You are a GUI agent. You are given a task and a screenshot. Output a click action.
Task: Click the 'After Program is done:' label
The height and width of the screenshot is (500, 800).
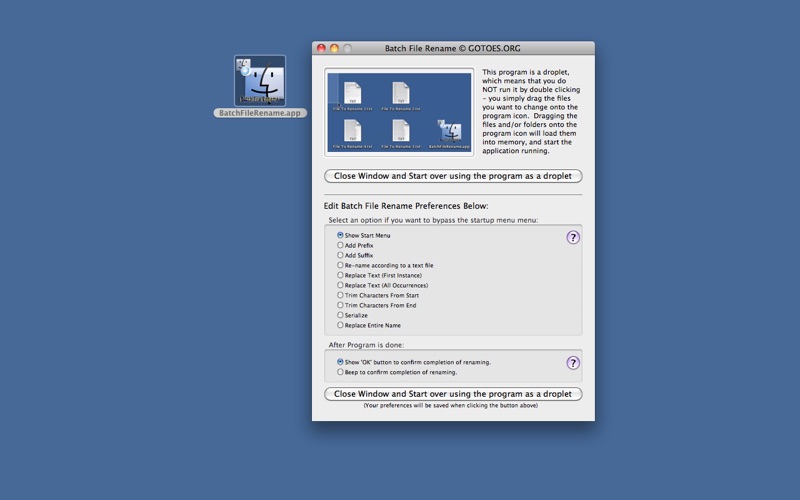(366, 345)
